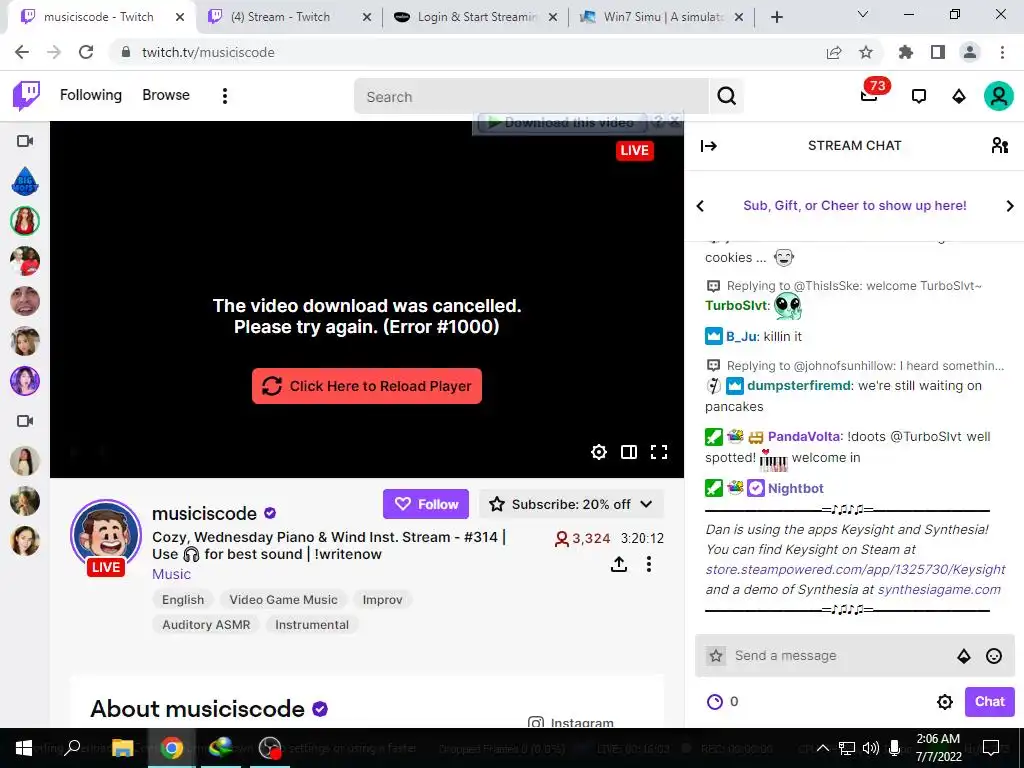Open the video player settings gear
This screenshot has width=1024, height=768.
coord(598,452)
